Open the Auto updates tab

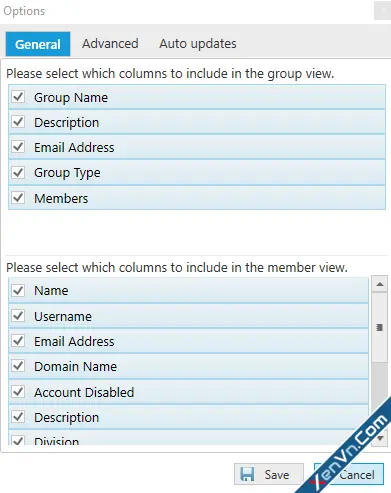coord(198,44)
